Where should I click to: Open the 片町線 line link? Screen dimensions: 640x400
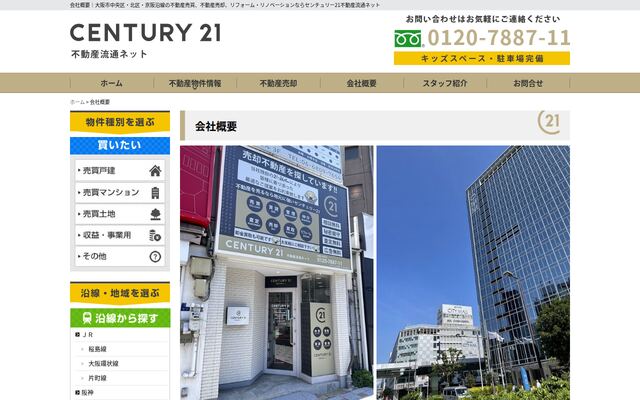97,378
